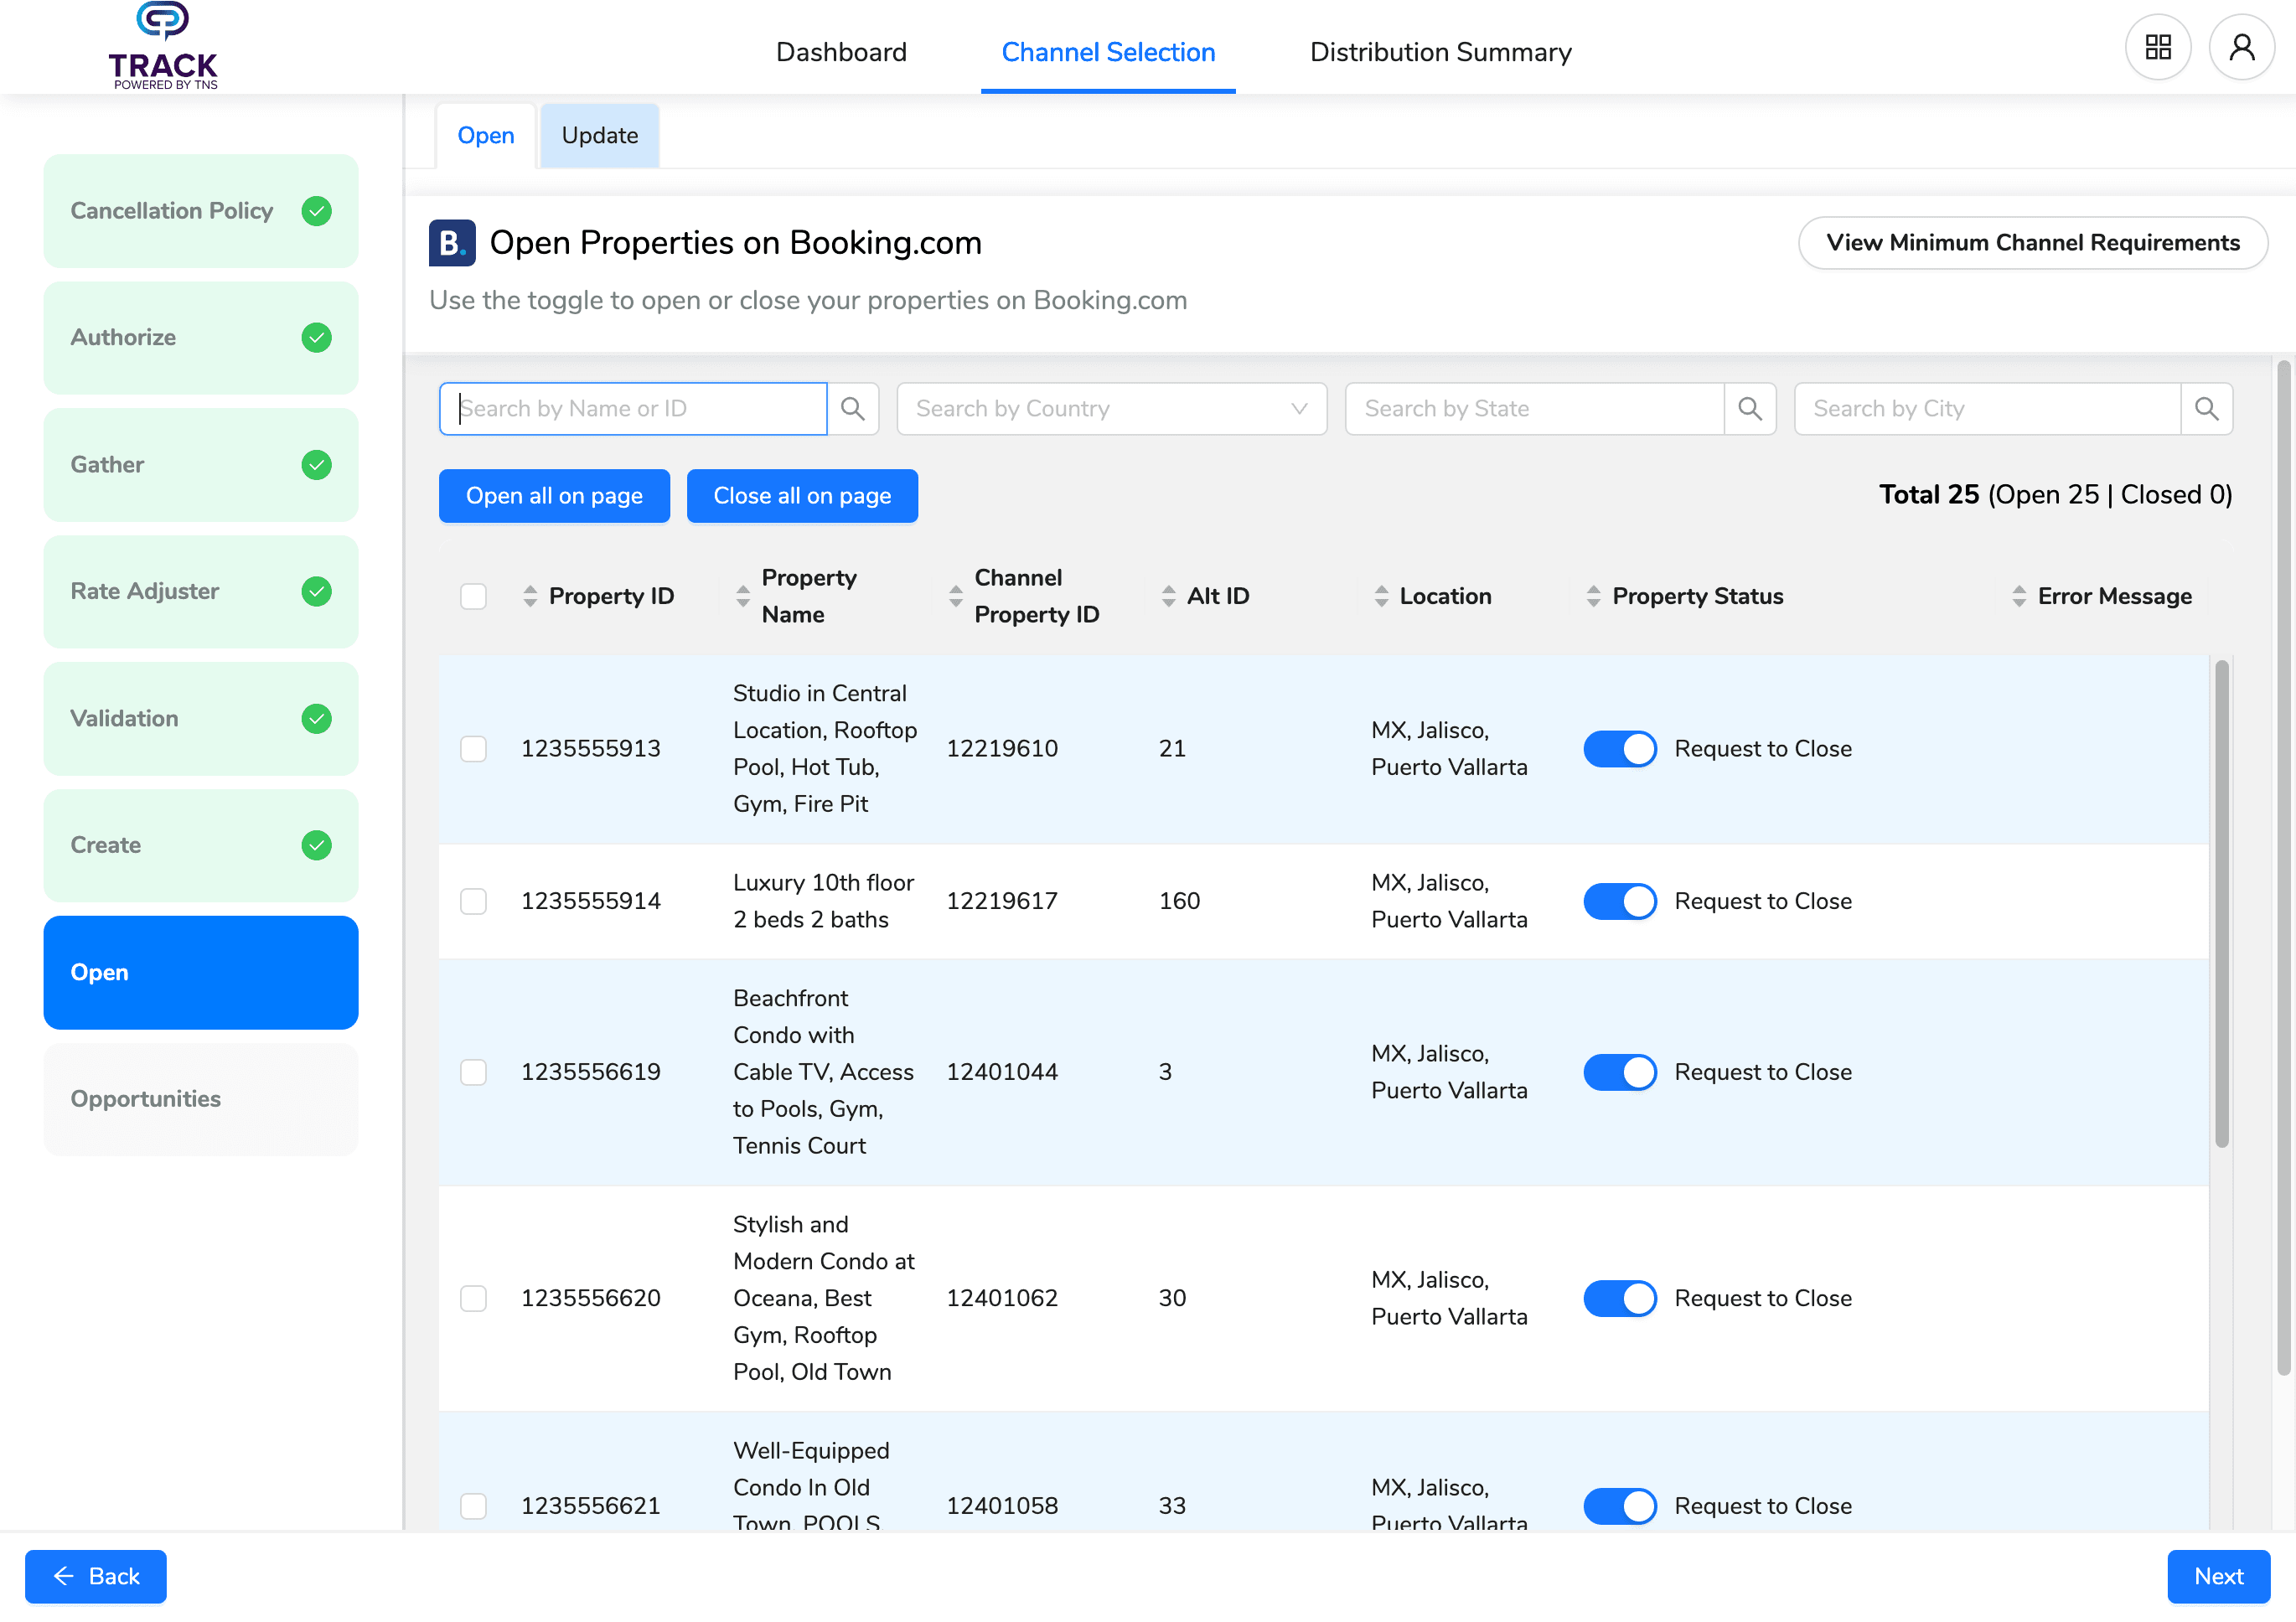
Task: Open the Cancellation Policy step
Action: pos(201,211)
